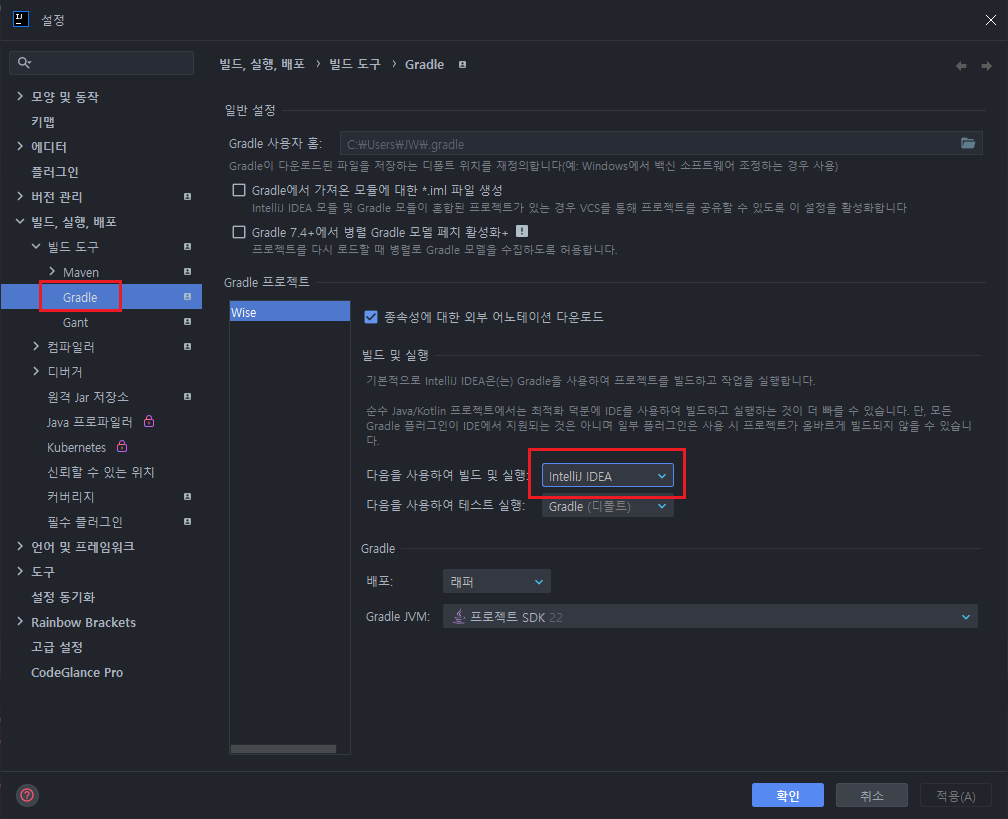This screenshot has width=1008, height=819.
Task: Open folder browser for Gradle 사용자 홈 path
Action: click(967, 143)
